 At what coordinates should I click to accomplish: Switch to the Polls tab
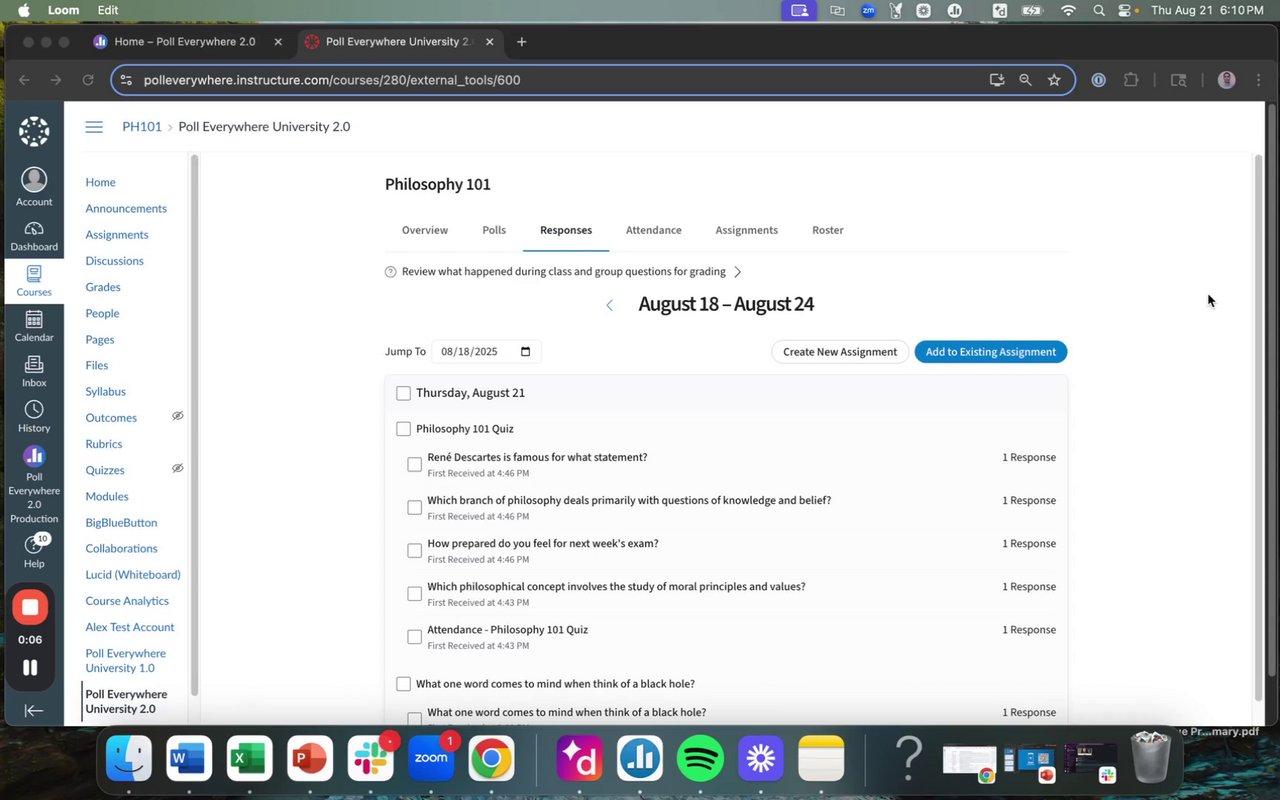[x=494, y=230]
